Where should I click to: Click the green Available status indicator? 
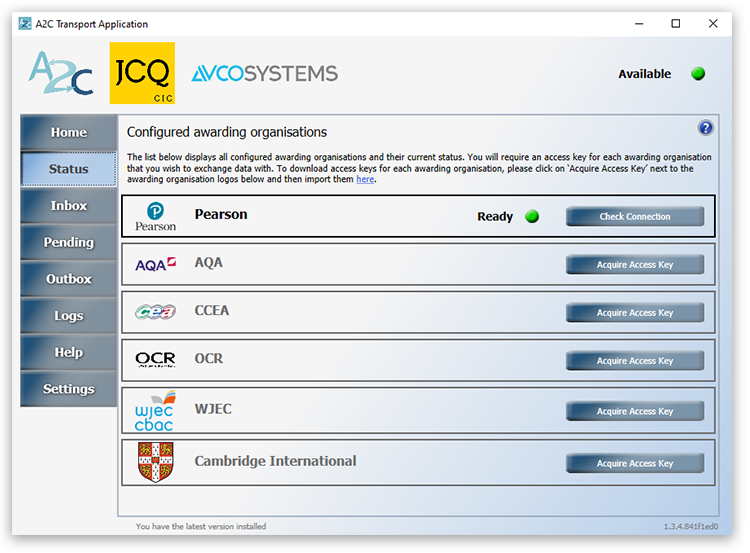point(698,74)
